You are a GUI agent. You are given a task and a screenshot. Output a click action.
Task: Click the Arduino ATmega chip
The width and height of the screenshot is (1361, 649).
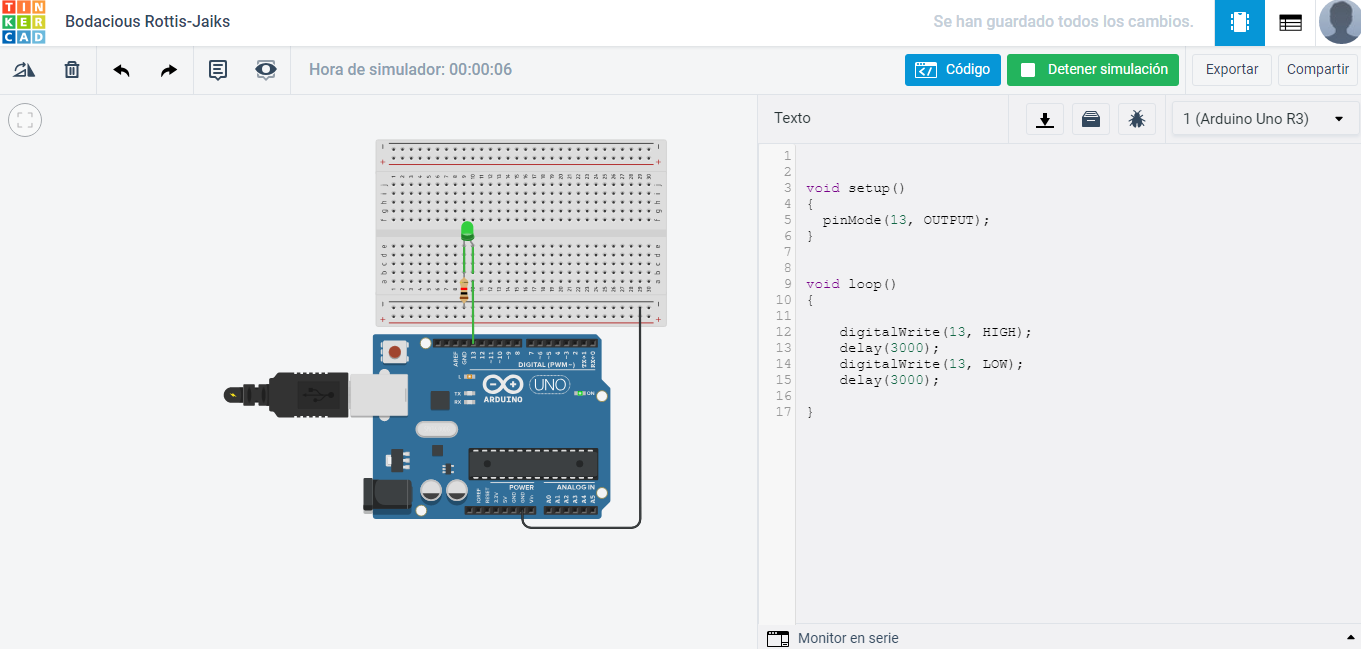pyautogui.click(x=533, y=464)
